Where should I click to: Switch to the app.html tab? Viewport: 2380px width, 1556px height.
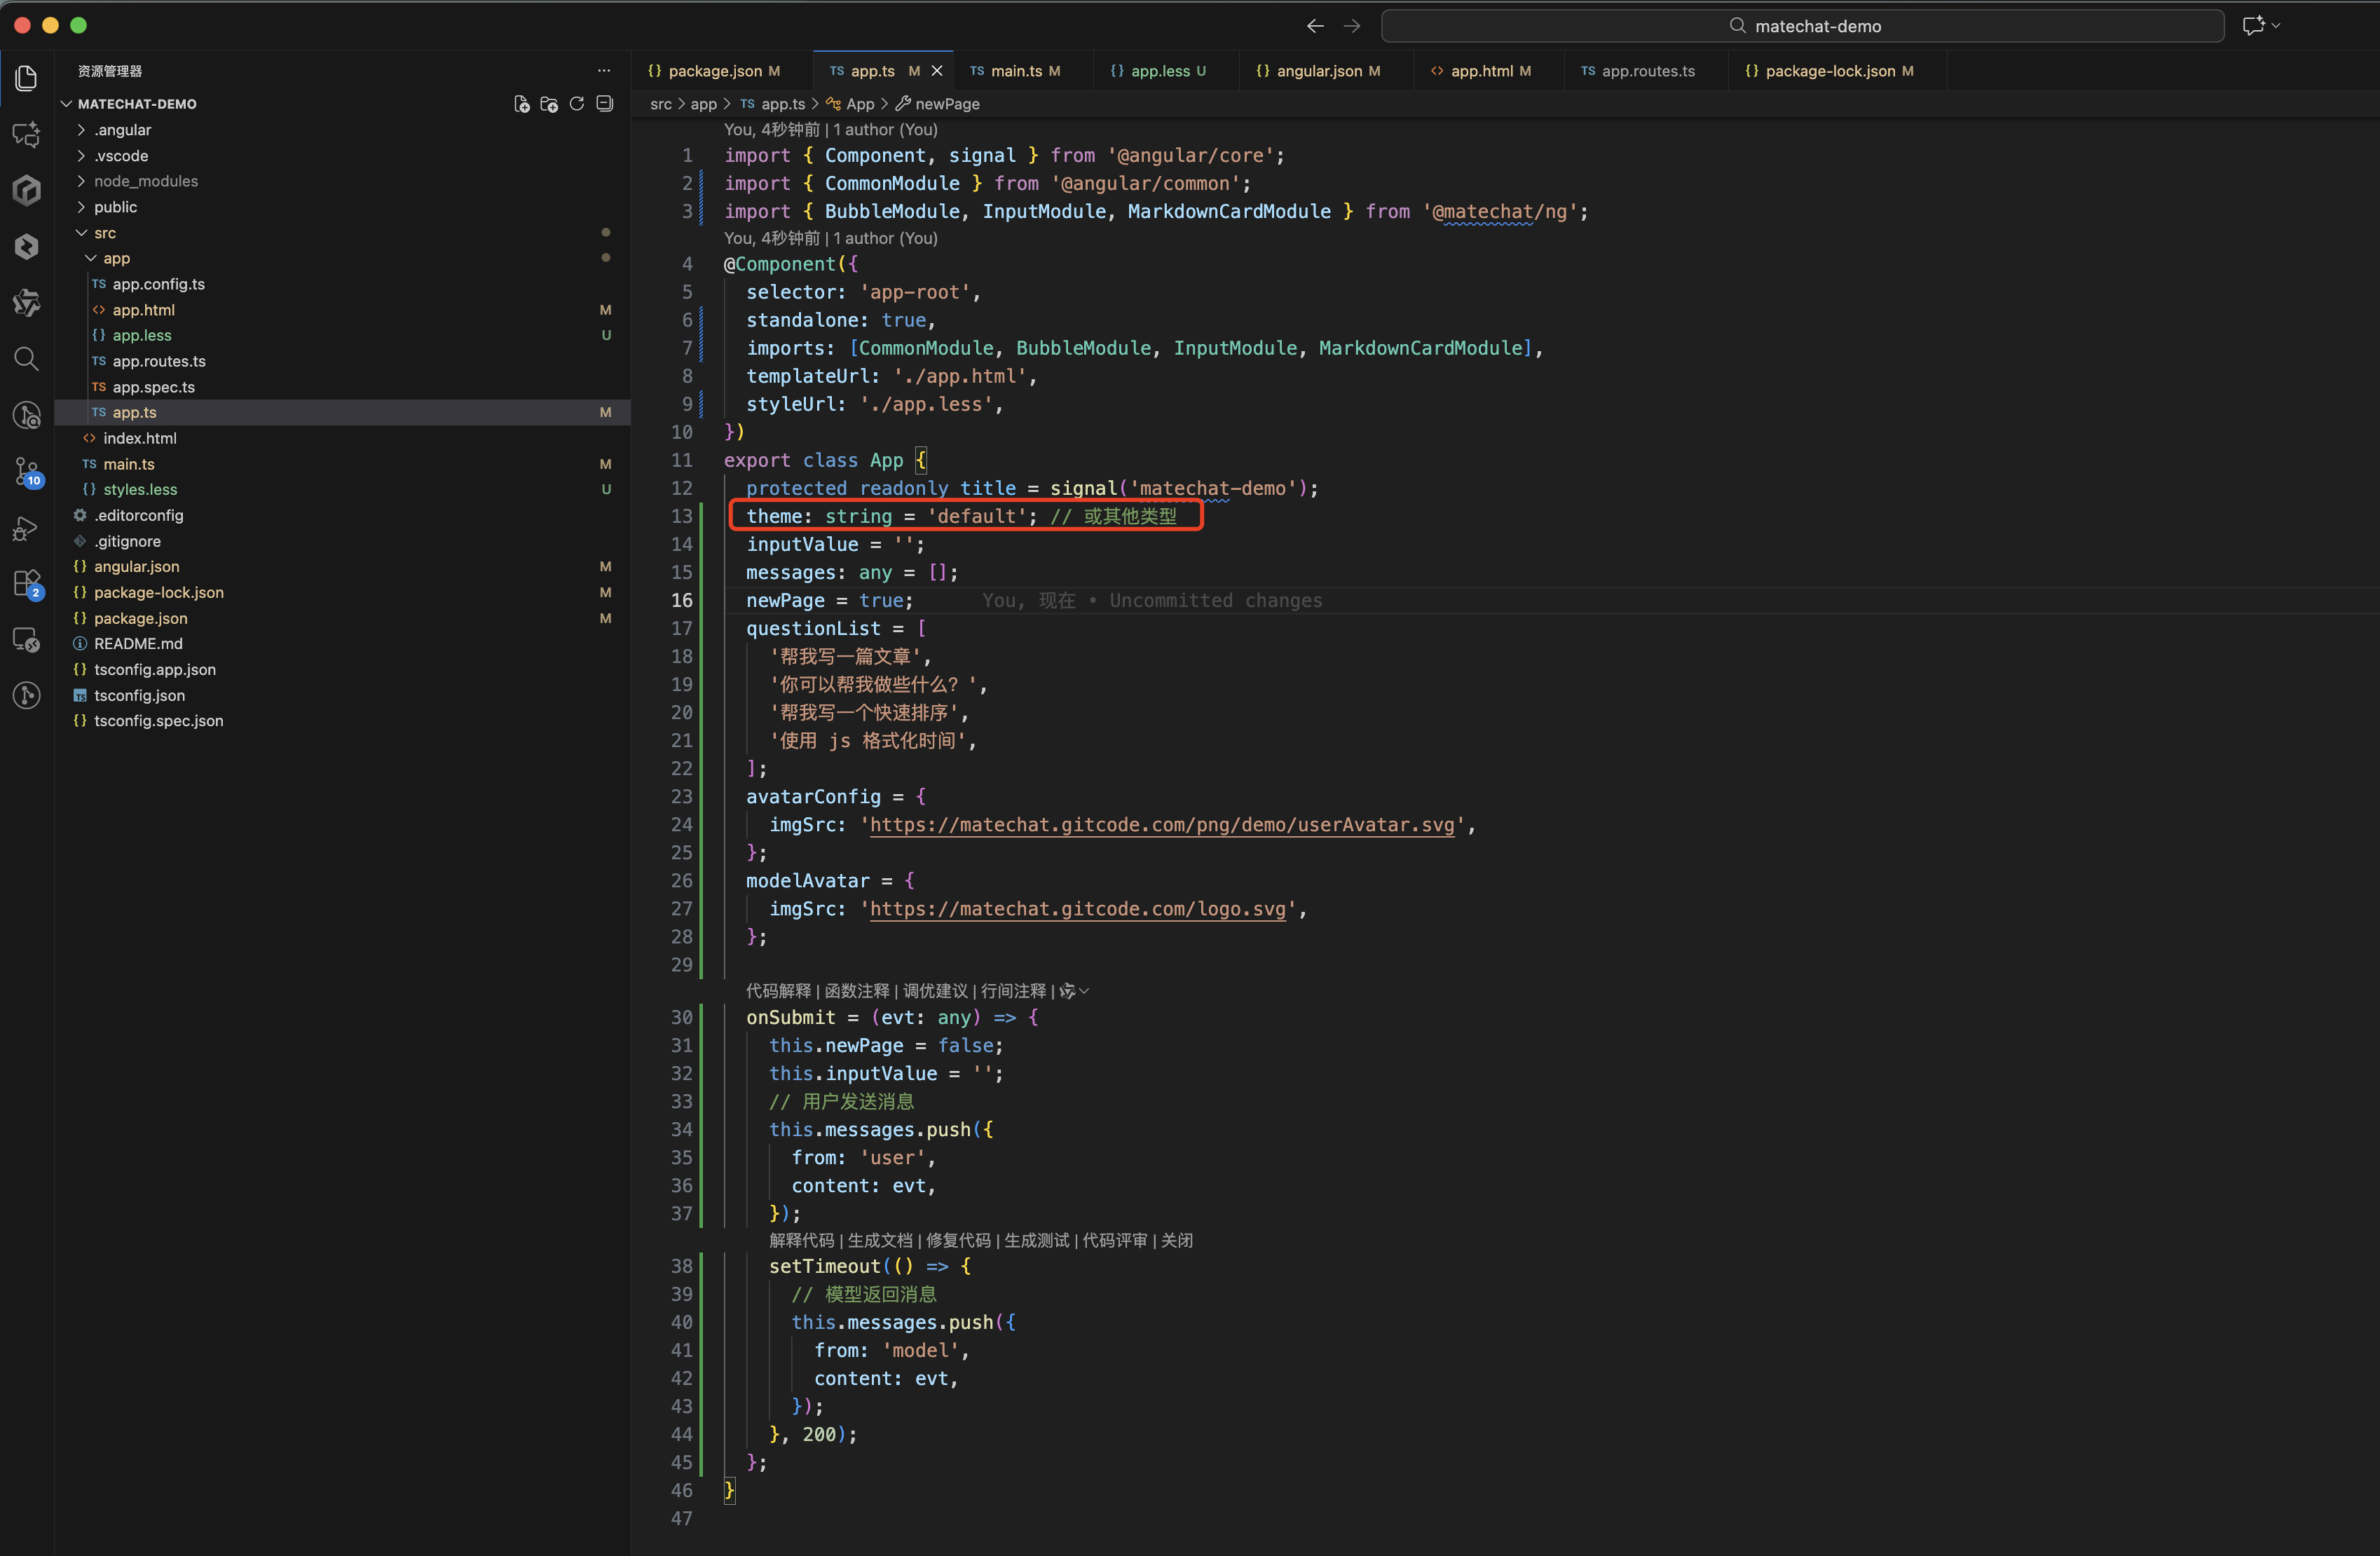(x=1481, y=71)
